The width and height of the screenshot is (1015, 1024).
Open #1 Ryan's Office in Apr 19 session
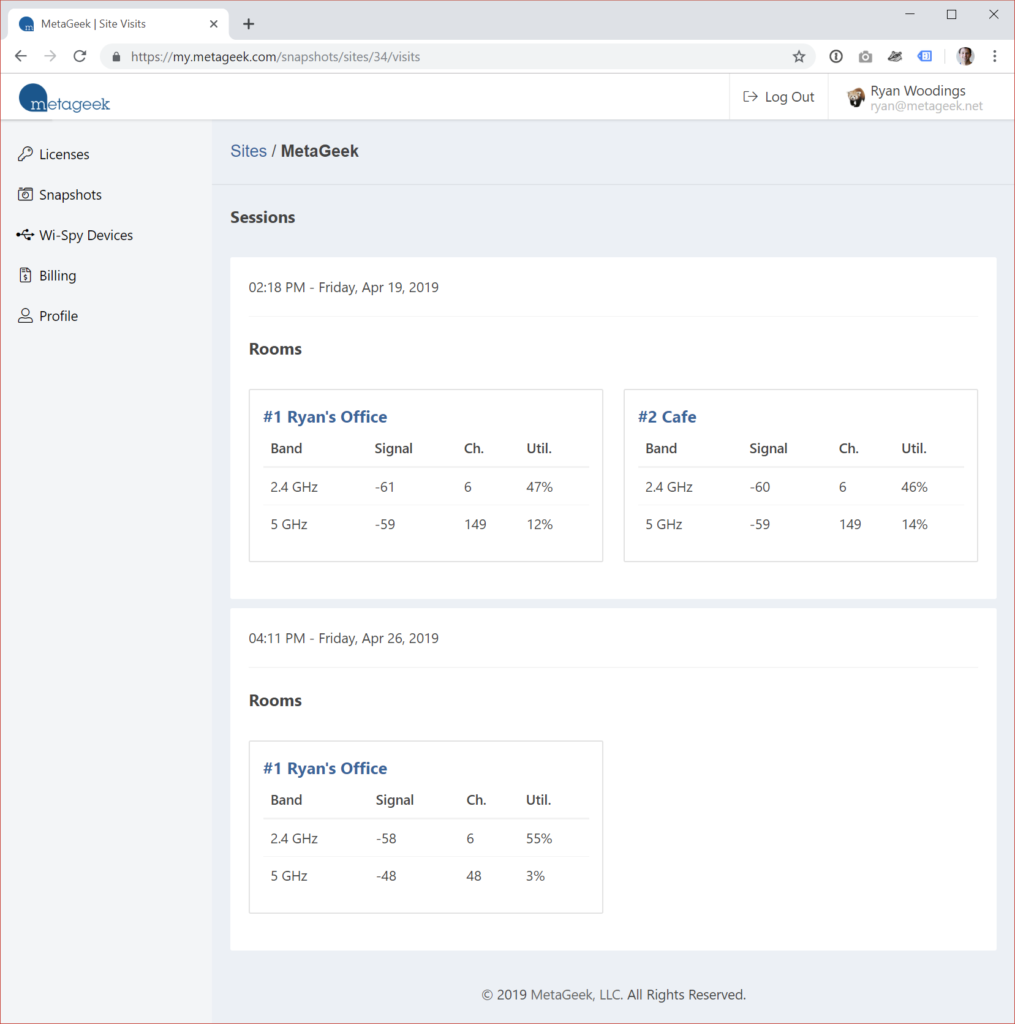(325, 417)
